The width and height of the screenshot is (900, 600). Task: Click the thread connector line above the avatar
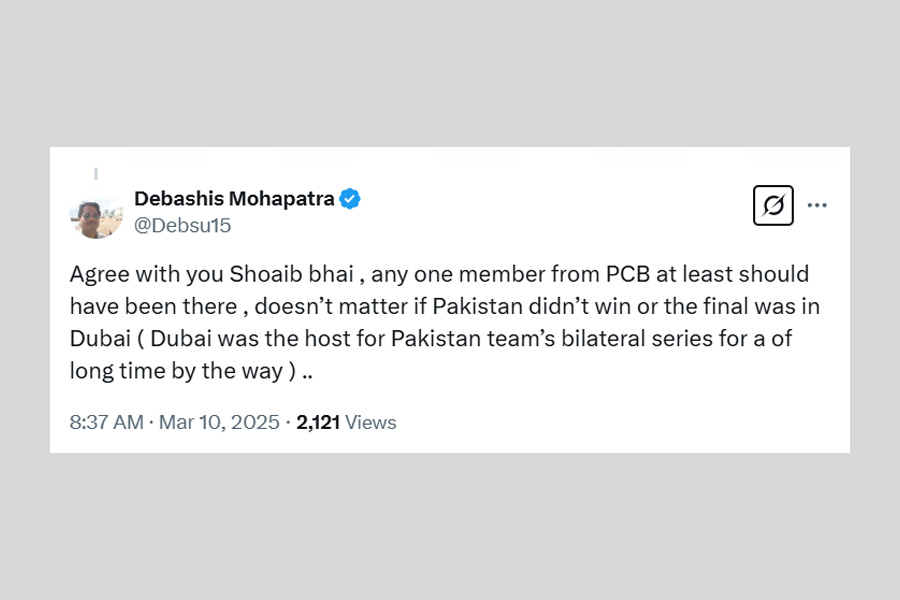pyautogui.click(x=96, y=174)
